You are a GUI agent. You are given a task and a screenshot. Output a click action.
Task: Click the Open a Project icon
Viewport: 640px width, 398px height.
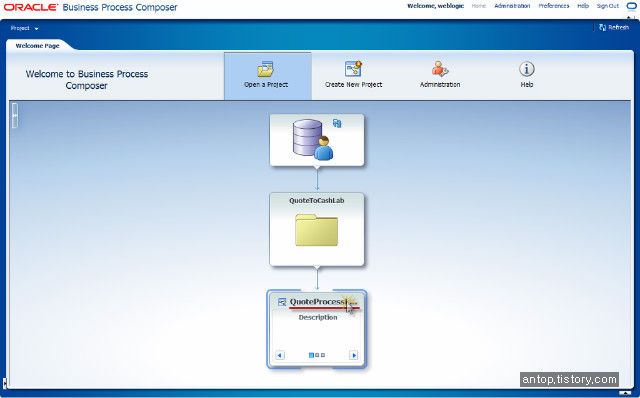(x=266, y=69)
